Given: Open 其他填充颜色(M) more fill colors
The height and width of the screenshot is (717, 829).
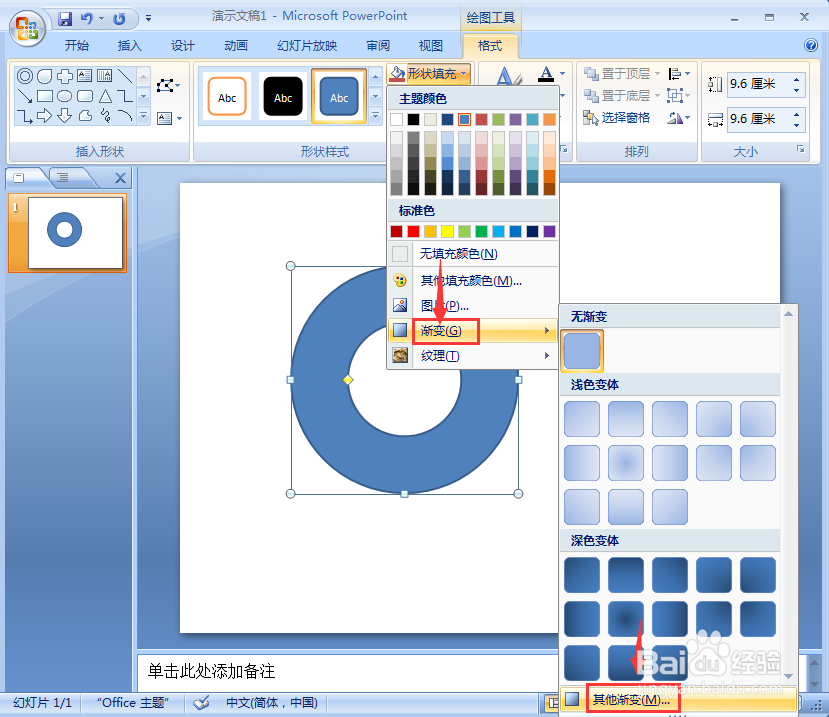Looking at the screenshot, I should [x=473, y=280].
